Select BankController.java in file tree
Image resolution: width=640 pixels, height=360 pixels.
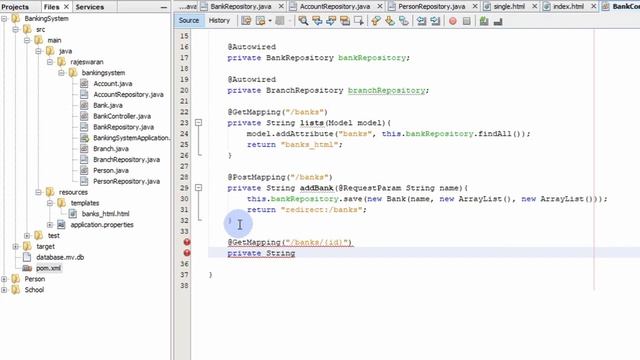point(122,116)
